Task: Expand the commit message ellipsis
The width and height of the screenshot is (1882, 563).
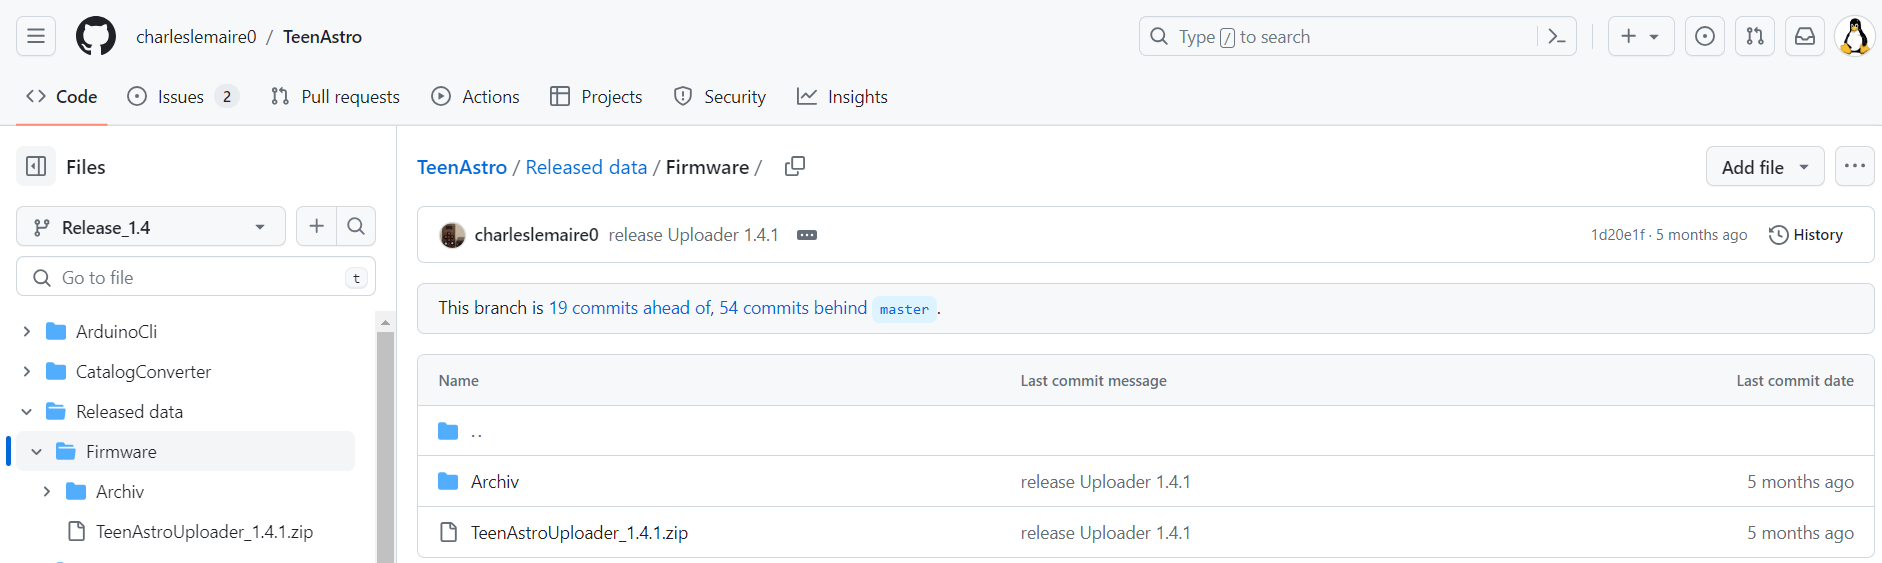Action: click(807, 235)
